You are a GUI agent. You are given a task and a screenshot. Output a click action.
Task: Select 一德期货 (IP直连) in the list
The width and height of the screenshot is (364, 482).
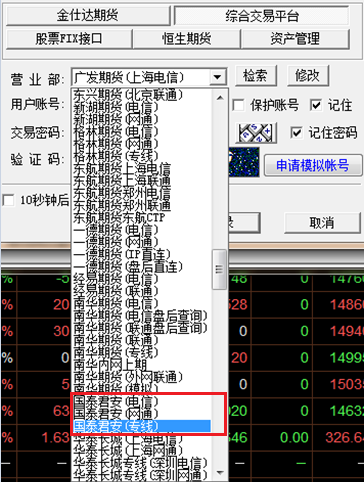(142, 254)
